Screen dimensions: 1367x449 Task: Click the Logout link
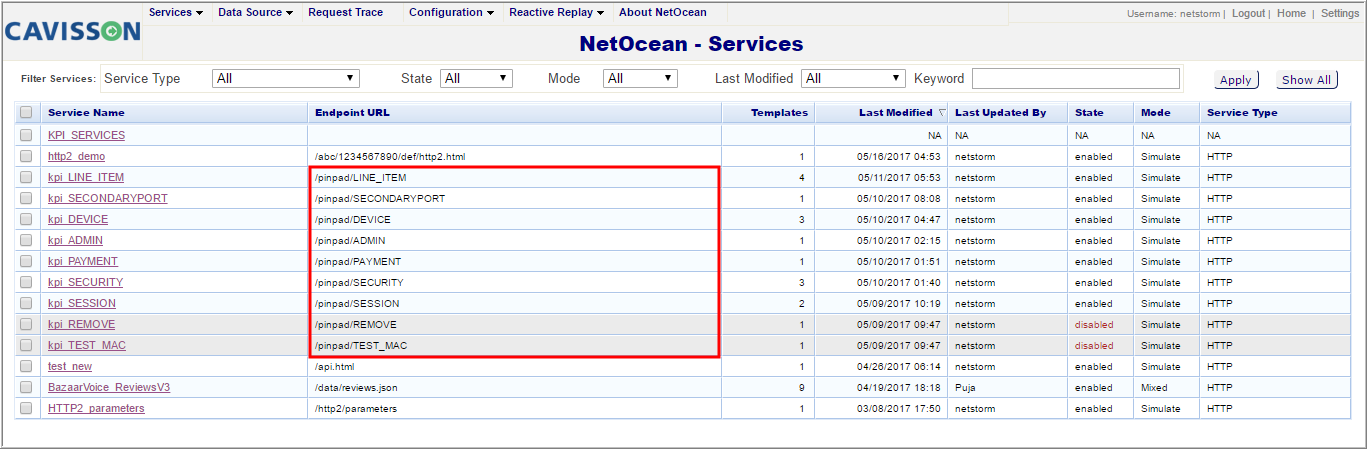point(1248,13)
